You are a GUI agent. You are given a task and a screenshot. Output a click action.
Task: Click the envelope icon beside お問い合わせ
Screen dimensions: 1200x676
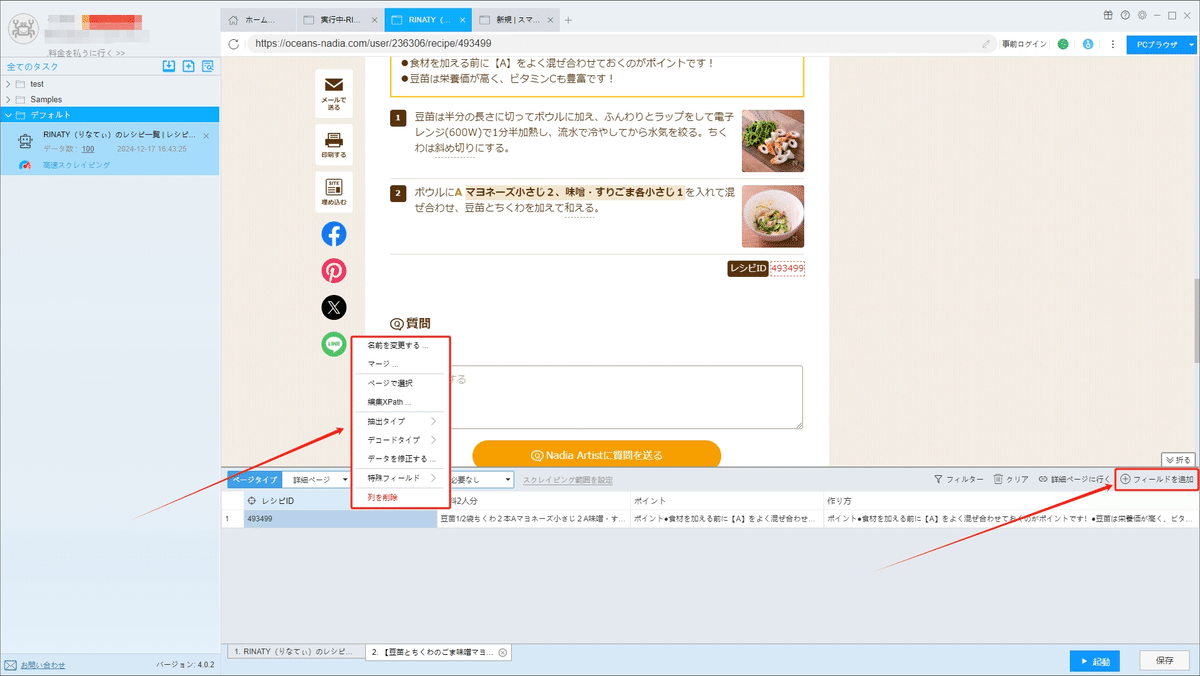pos(10,664)
